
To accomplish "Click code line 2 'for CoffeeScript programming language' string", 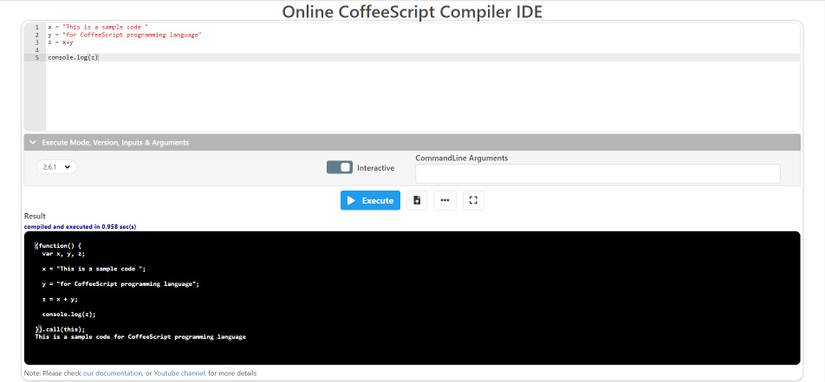I will pyautogui.click(x=132, y=35).
